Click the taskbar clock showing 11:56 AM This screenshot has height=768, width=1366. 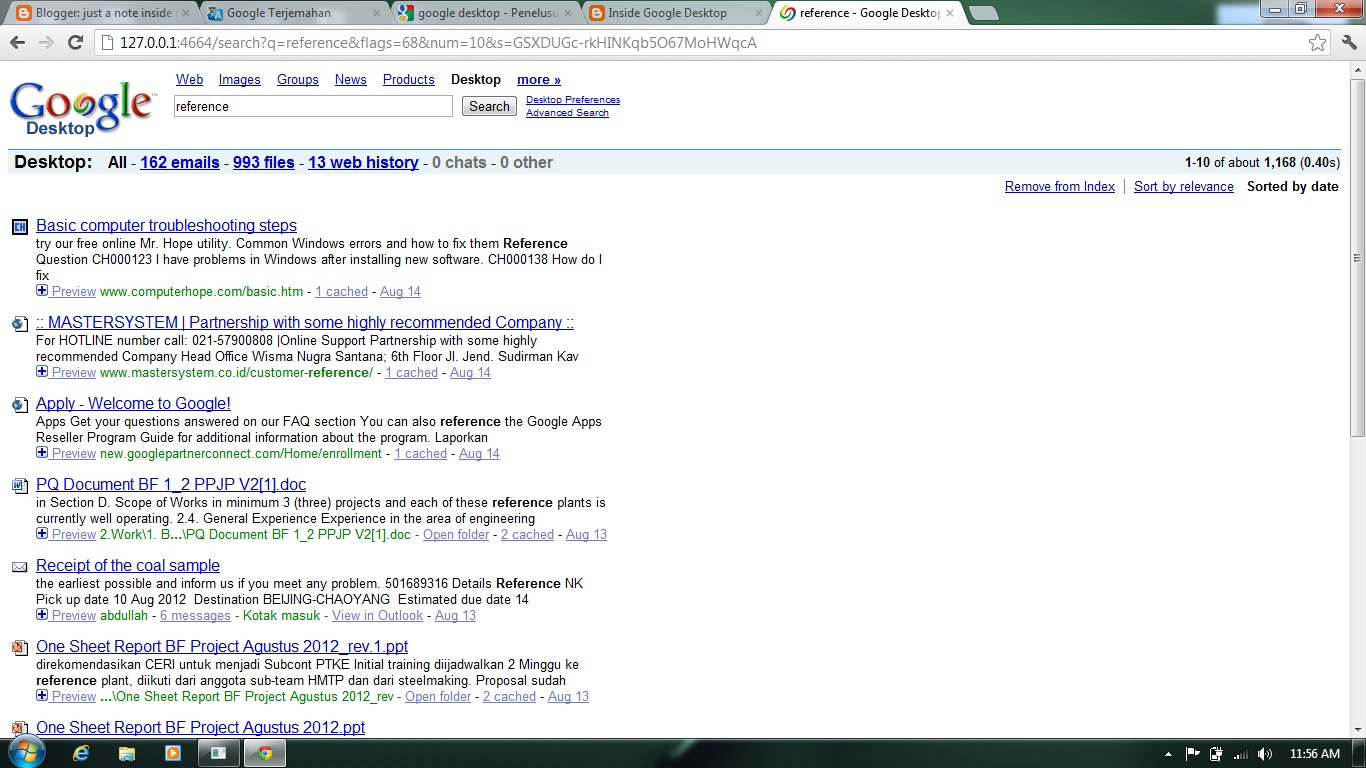pyautogui.click(x=1315, y=754)
